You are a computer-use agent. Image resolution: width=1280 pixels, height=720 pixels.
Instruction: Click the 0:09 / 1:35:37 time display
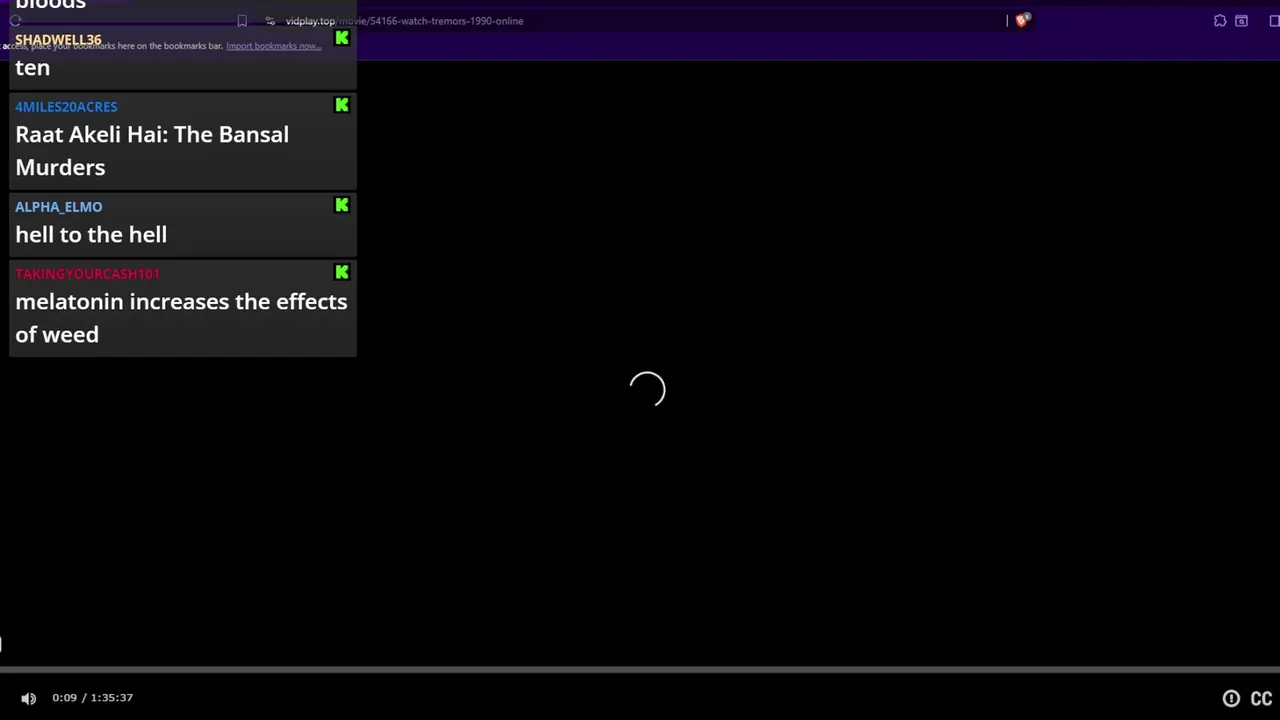[92, 698]
